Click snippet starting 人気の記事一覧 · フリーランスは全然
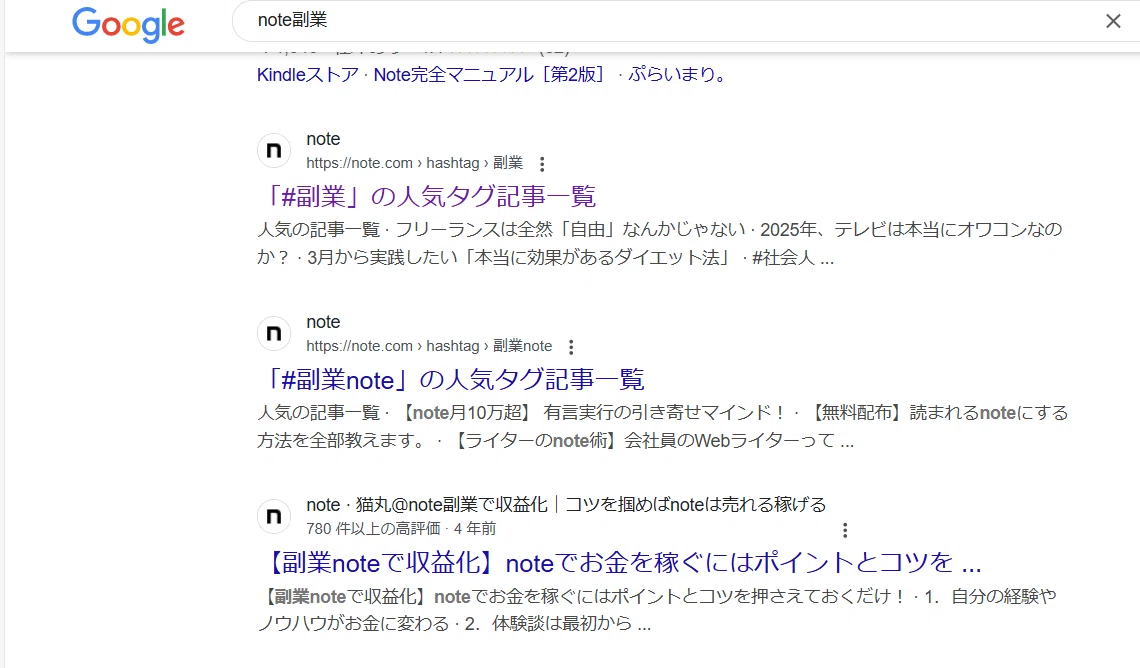The height and width of the screenshot is (668, 1140). click(x=659, y=244)
